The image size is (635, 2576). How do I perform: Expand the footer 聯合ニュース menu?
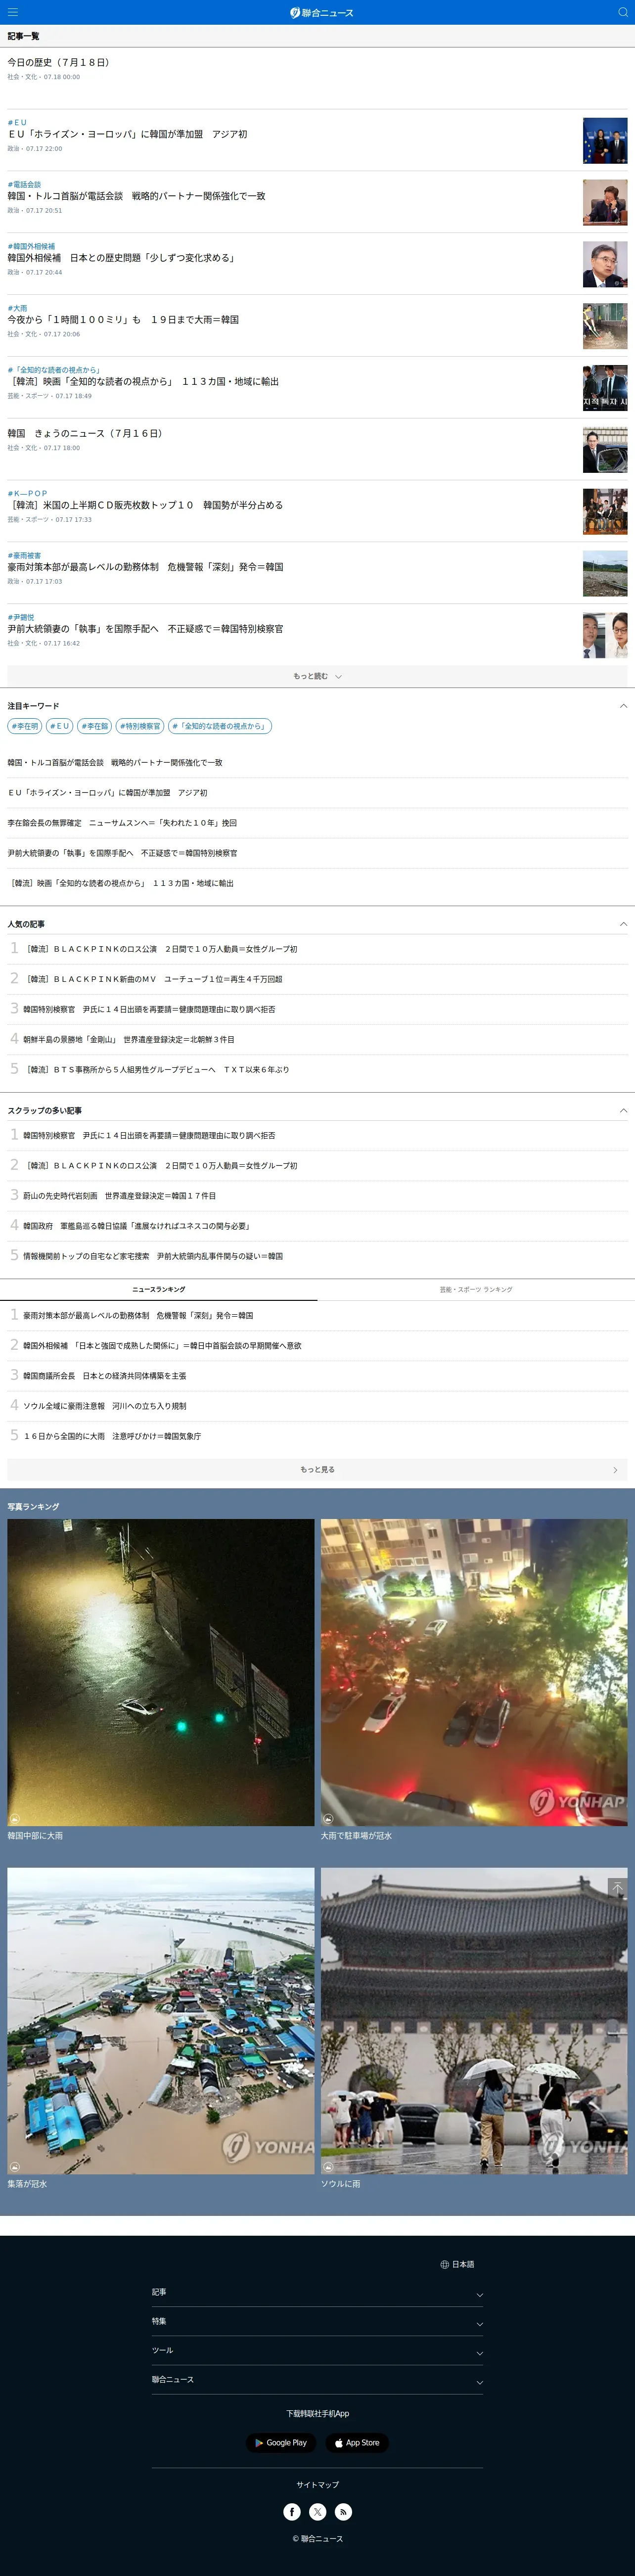coord(317,2381)
